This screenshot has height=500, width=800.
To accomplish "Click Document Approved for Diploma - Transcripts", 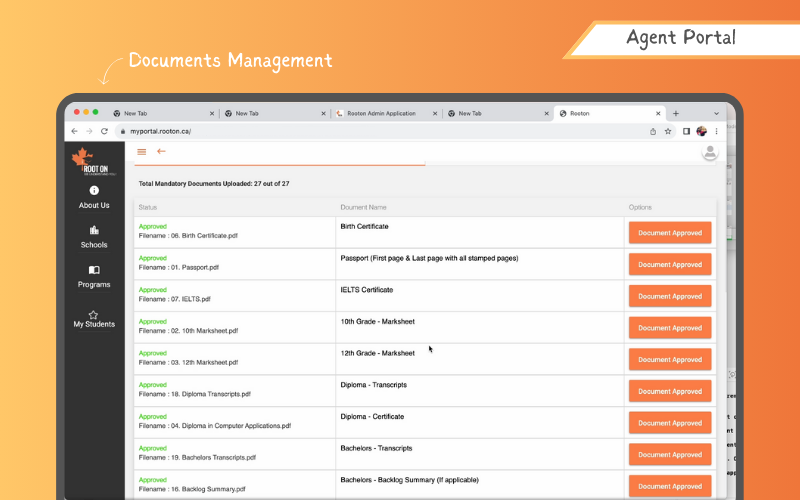I will click(x=670, y=391).
